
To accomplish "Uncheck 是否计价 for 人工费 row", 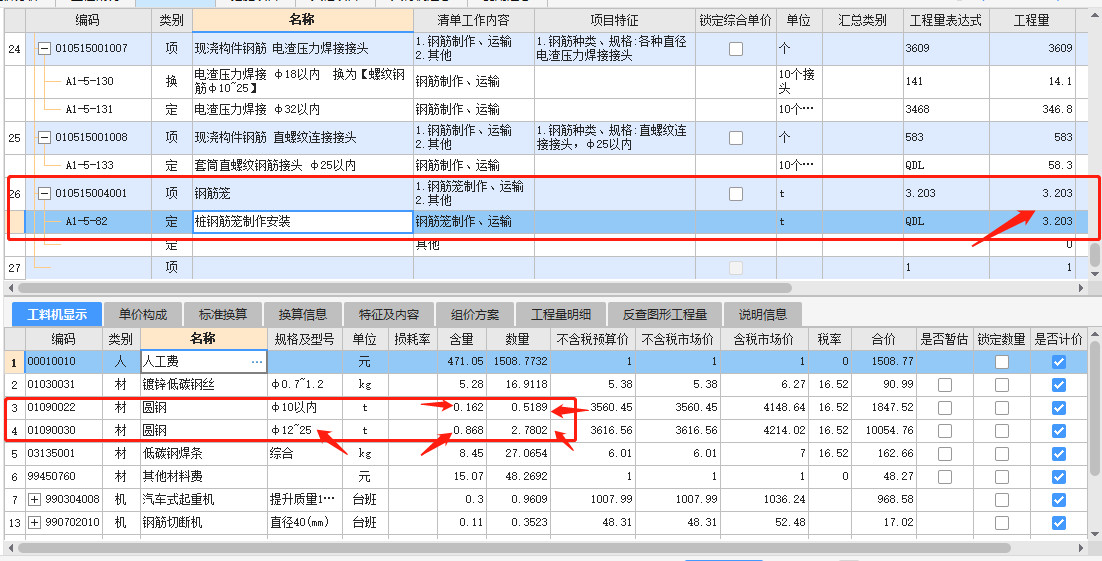I will [1059, 361].
